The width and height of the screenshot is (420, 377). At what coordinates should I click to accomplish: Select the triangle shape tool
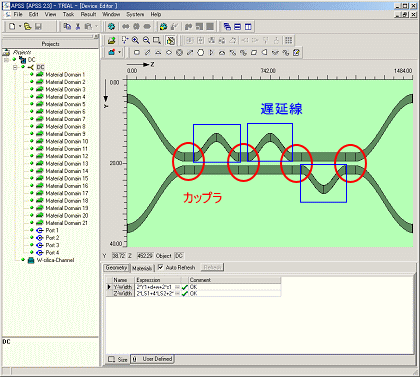pyautogui.click(x=211, y=53)
